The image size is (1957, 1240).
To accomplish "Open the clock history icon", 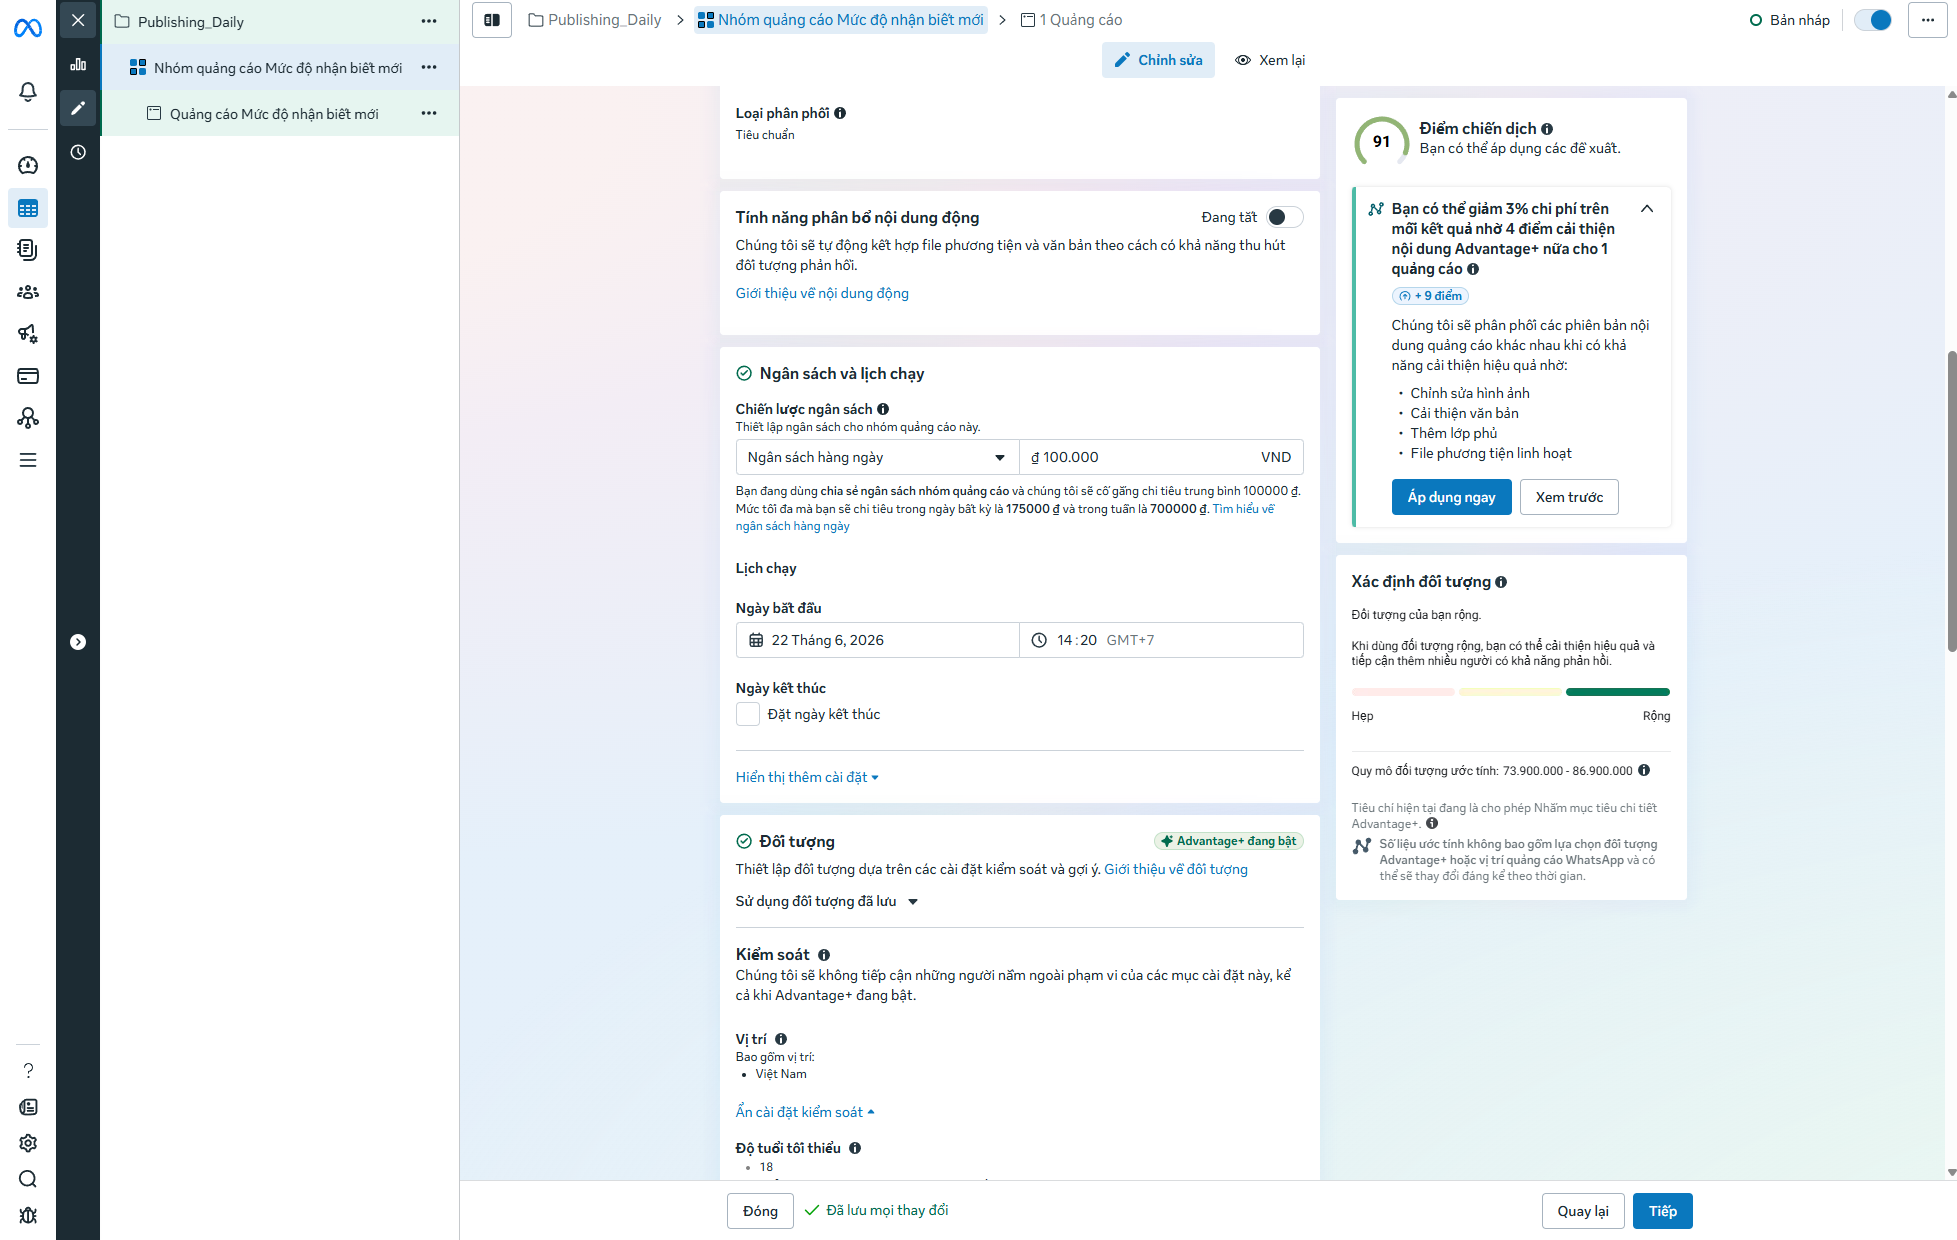I will pyautogui.click(x=78, y=152).
